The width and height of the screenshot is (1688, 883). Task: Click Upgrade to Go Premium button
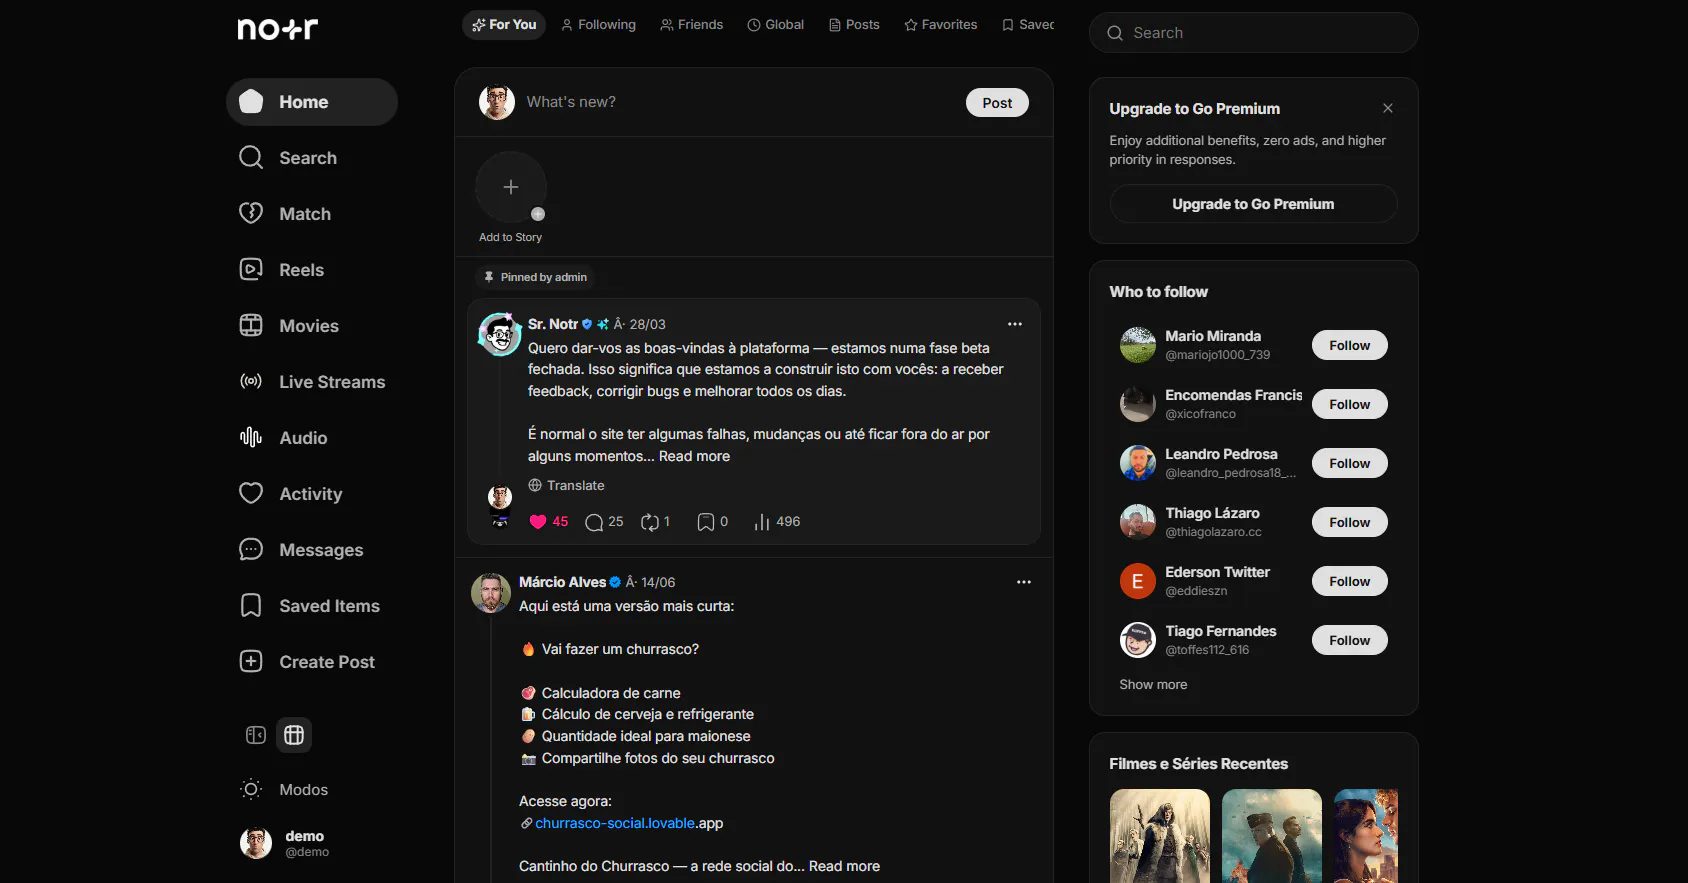pos(1254,204)
